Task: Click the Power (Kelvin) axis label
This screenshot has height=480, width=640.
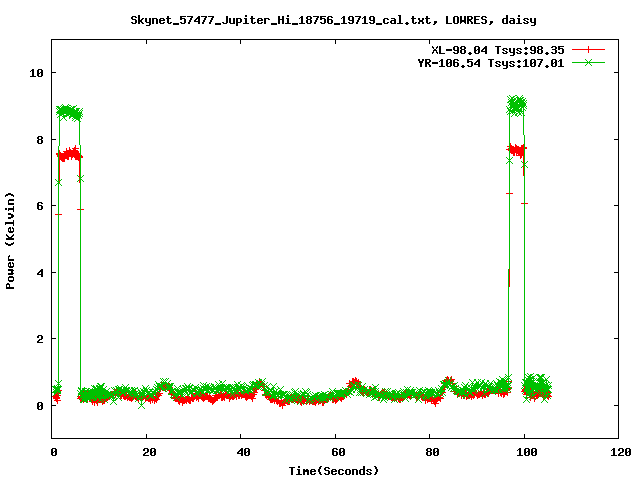Action: [x=10, y=241]
